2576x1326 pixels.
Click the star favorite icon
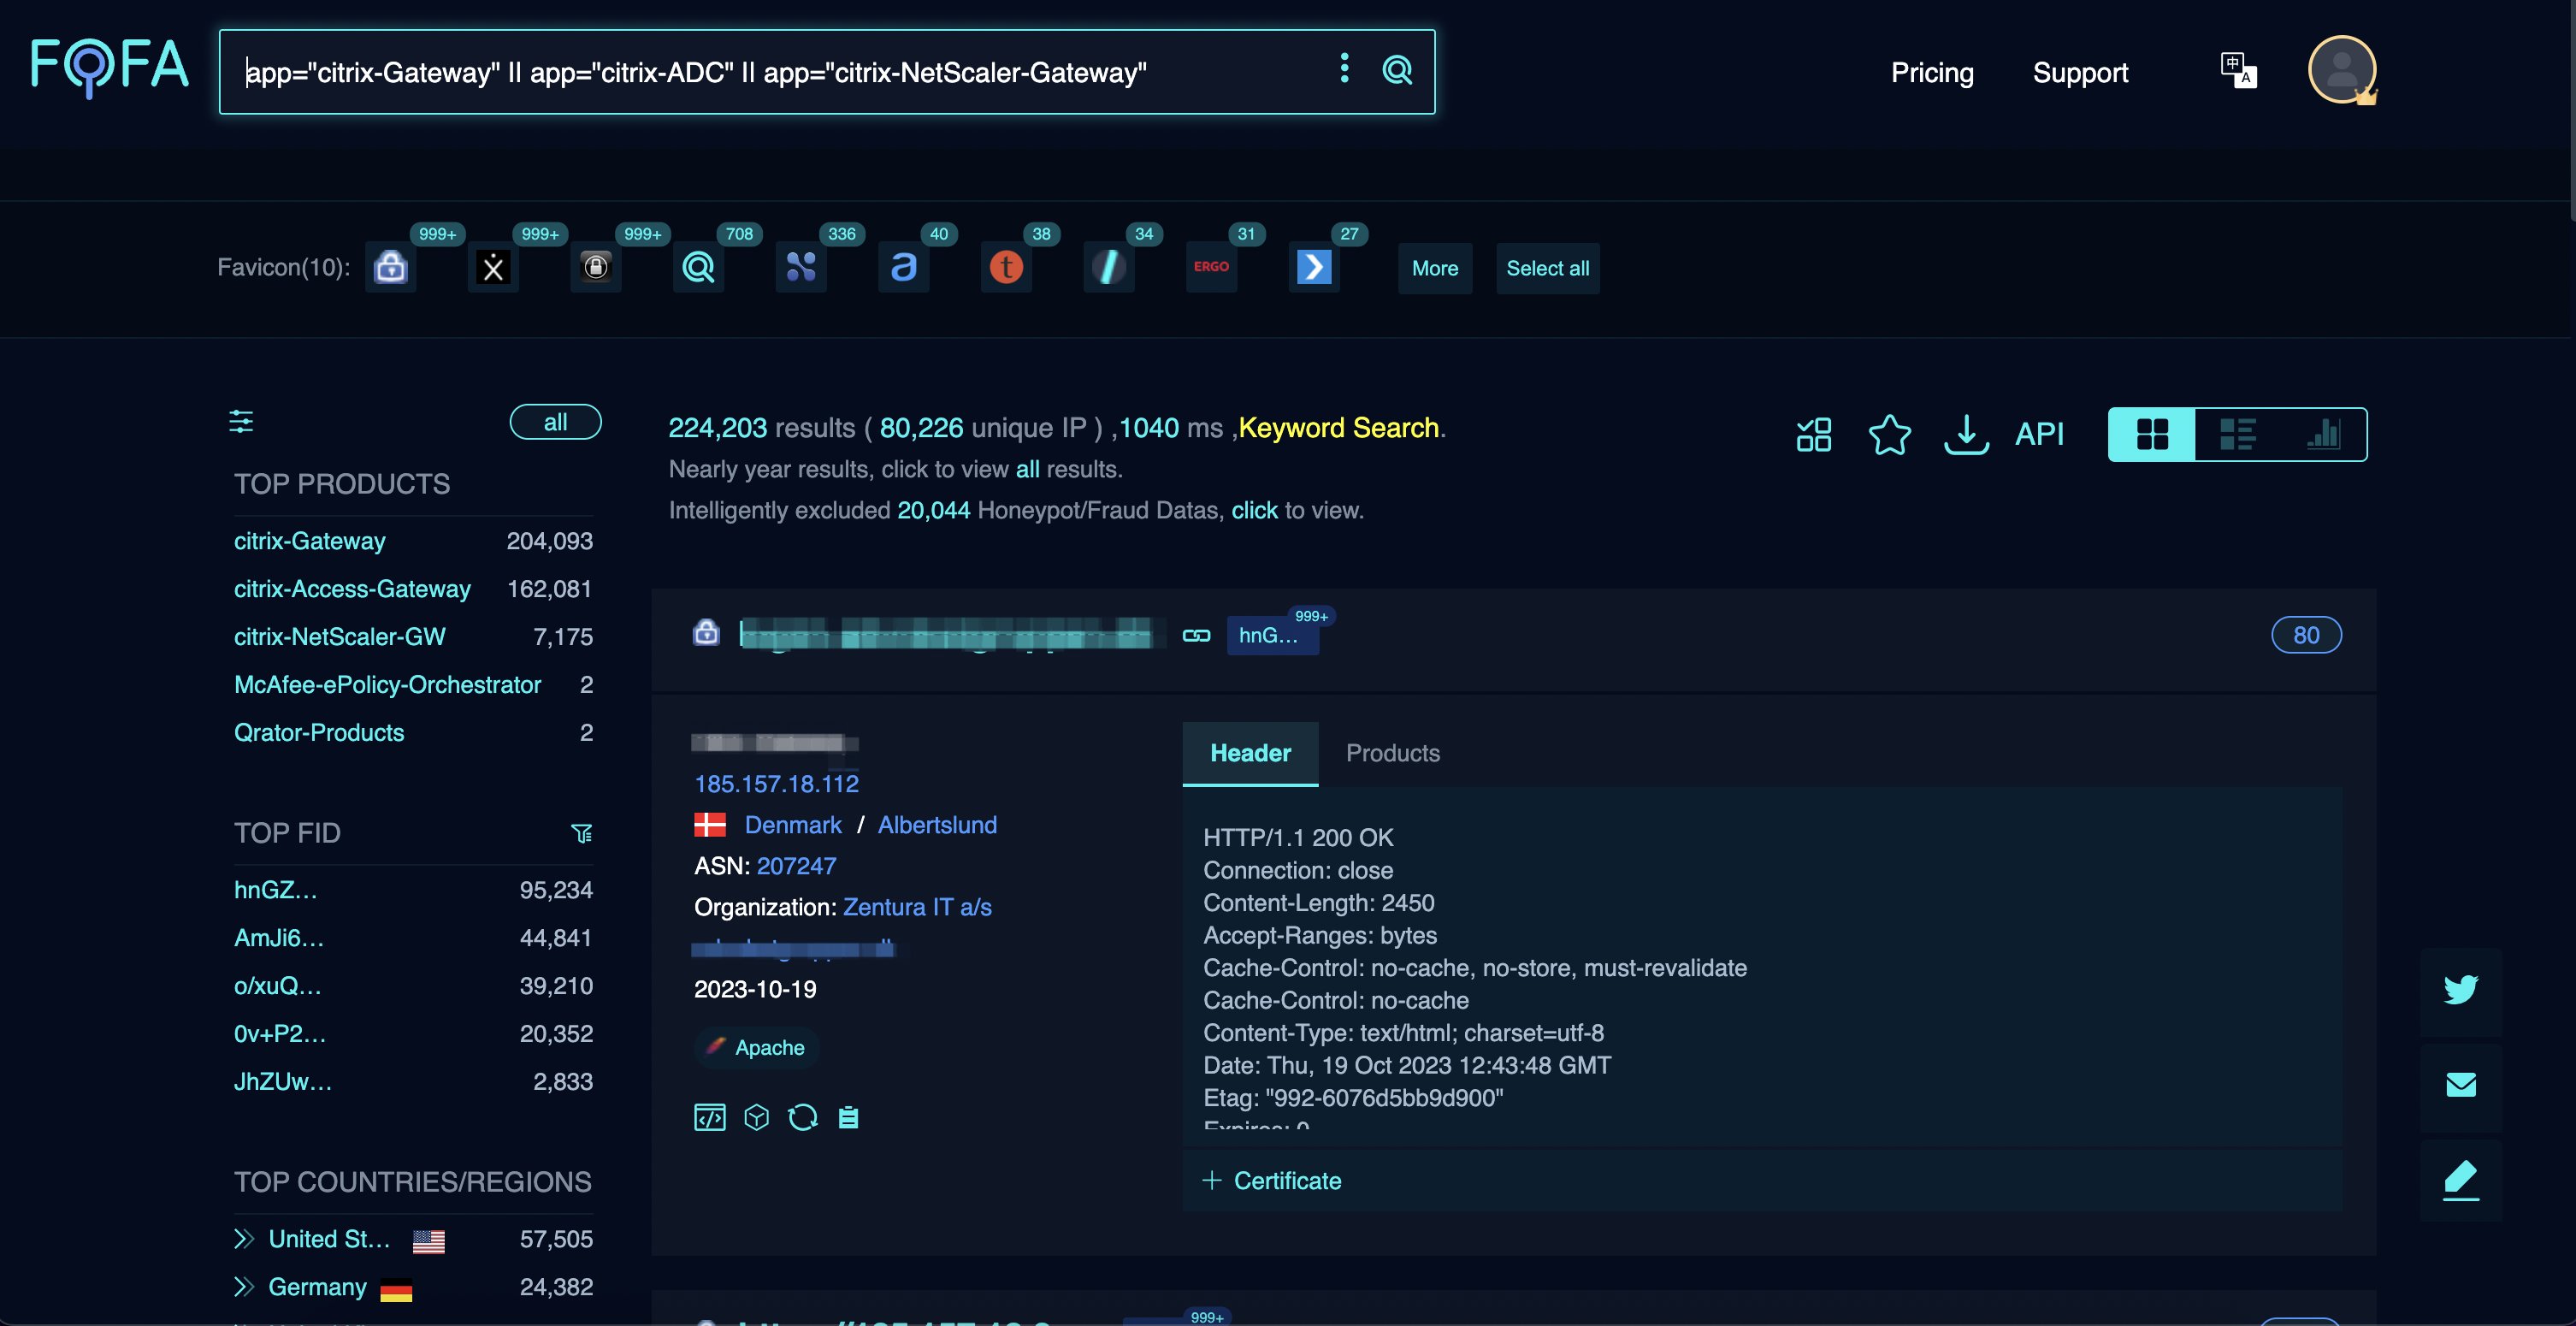pyautogui.click(x=1889, y=434)
